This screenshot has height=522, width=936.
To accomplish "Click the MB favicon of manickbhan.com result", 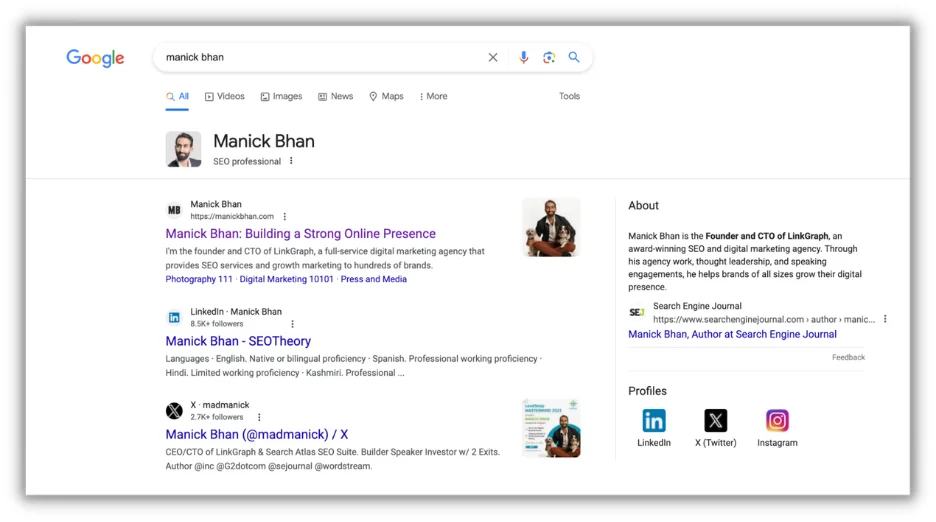I will point(174,210).
